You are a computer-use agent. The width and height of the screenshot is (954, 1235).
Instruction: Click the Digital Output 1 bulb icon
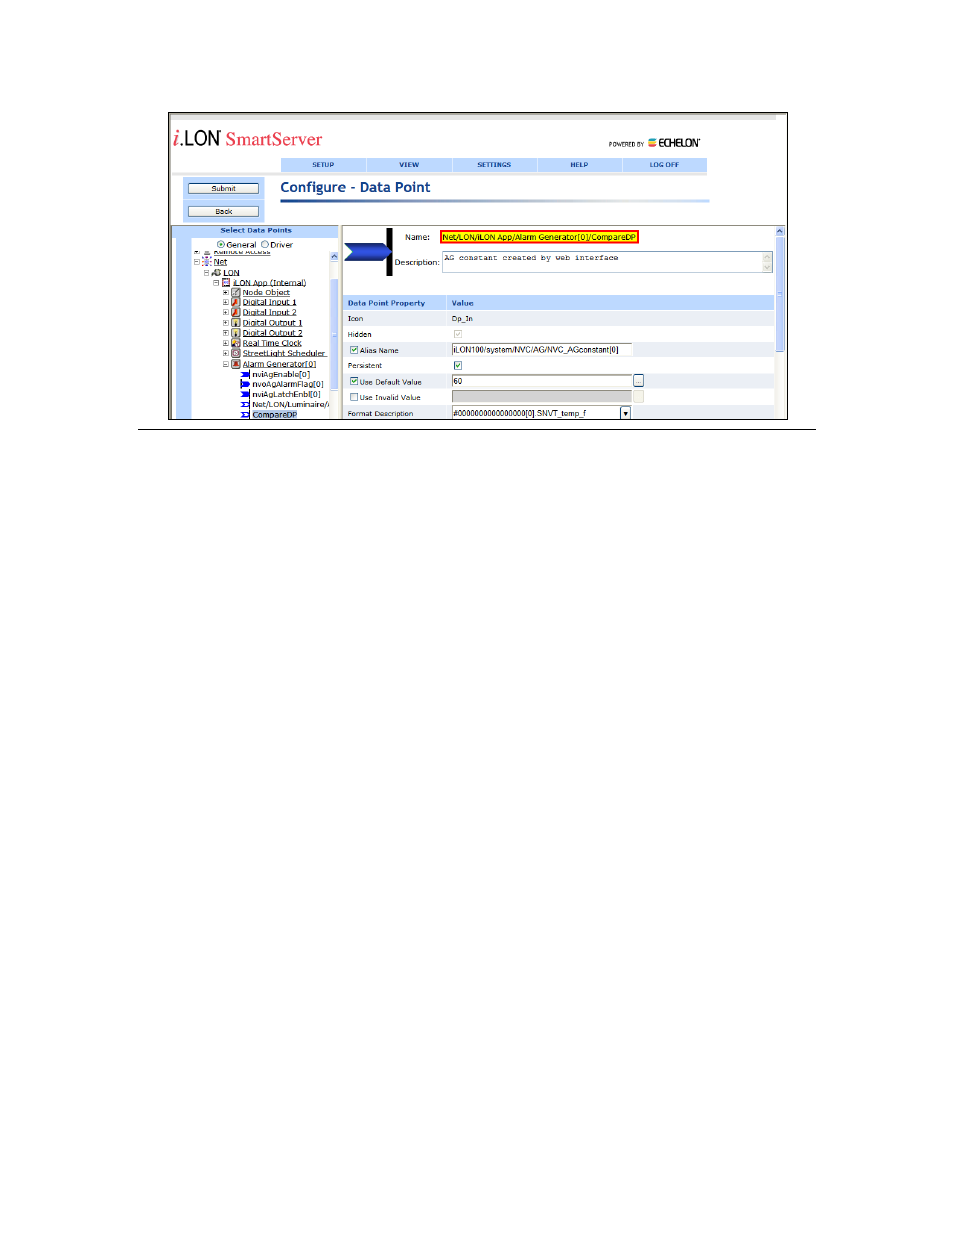(236, 322)
